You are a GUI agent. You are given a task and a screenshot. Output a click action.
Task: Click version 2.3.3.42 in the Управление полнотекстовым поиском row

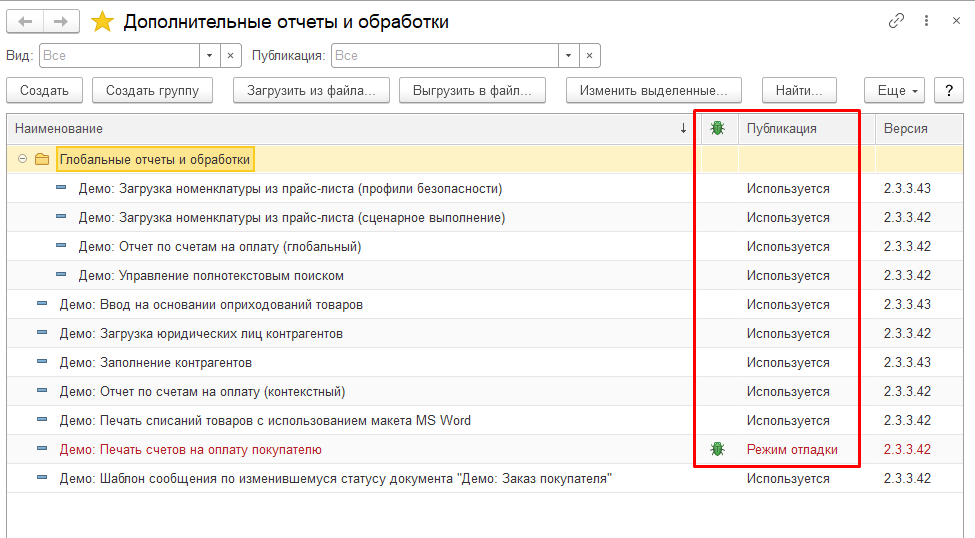click(x=907, y=276)
